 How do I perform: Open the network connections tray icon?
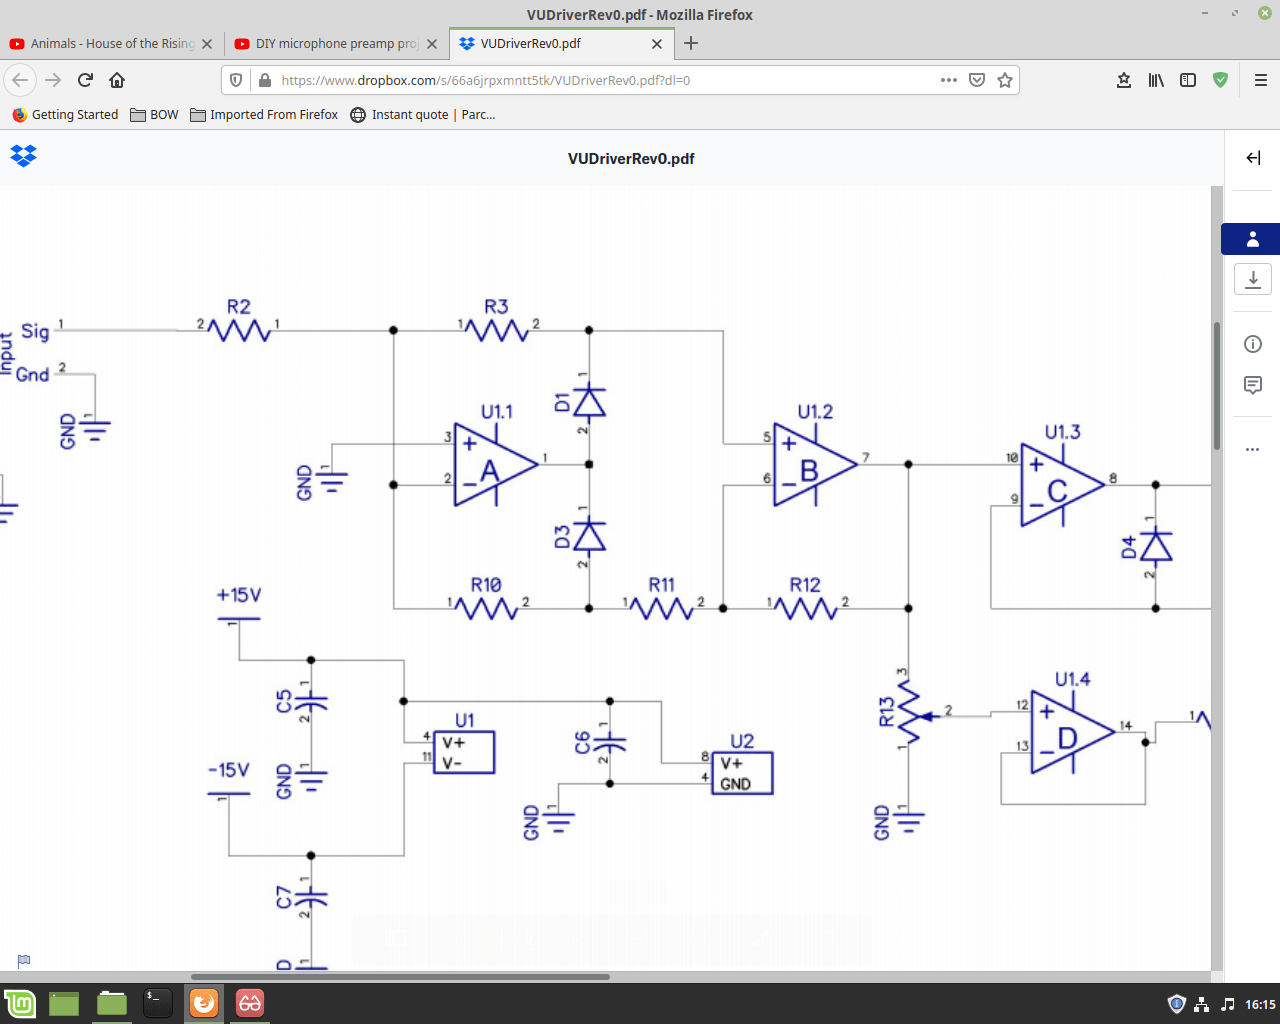[1202, 1004]
